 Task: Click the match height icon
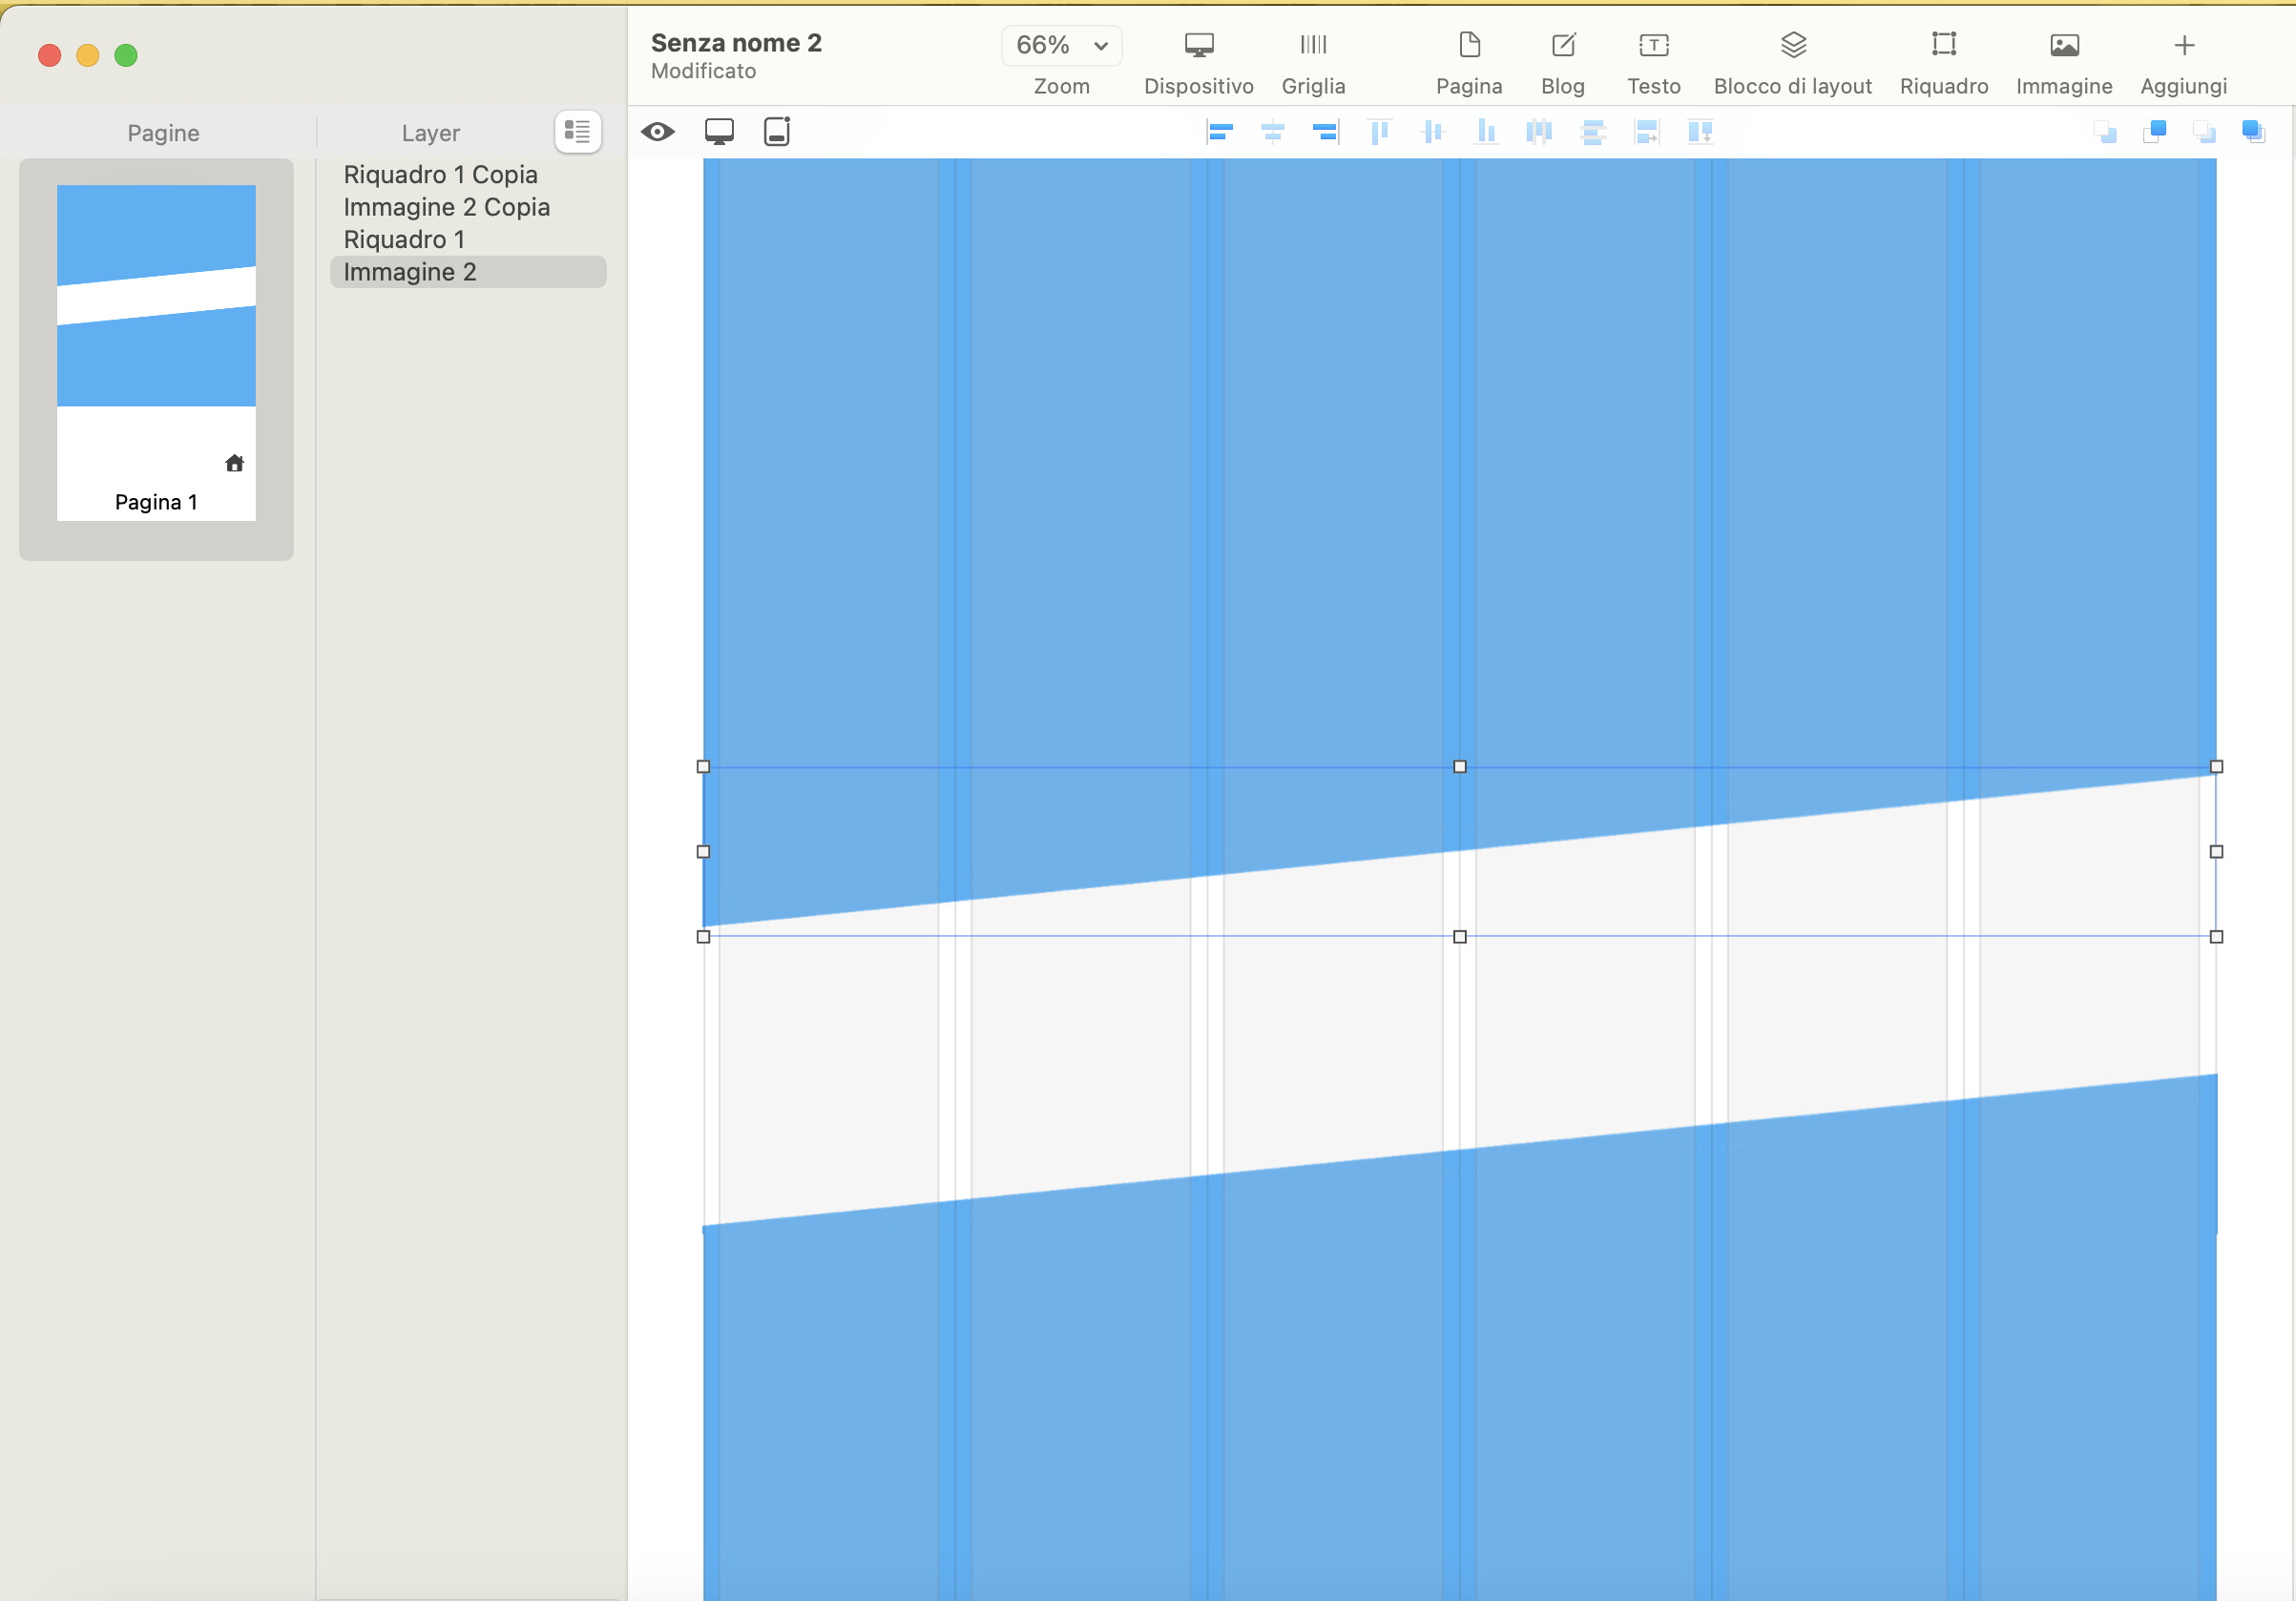(1700, 132)
